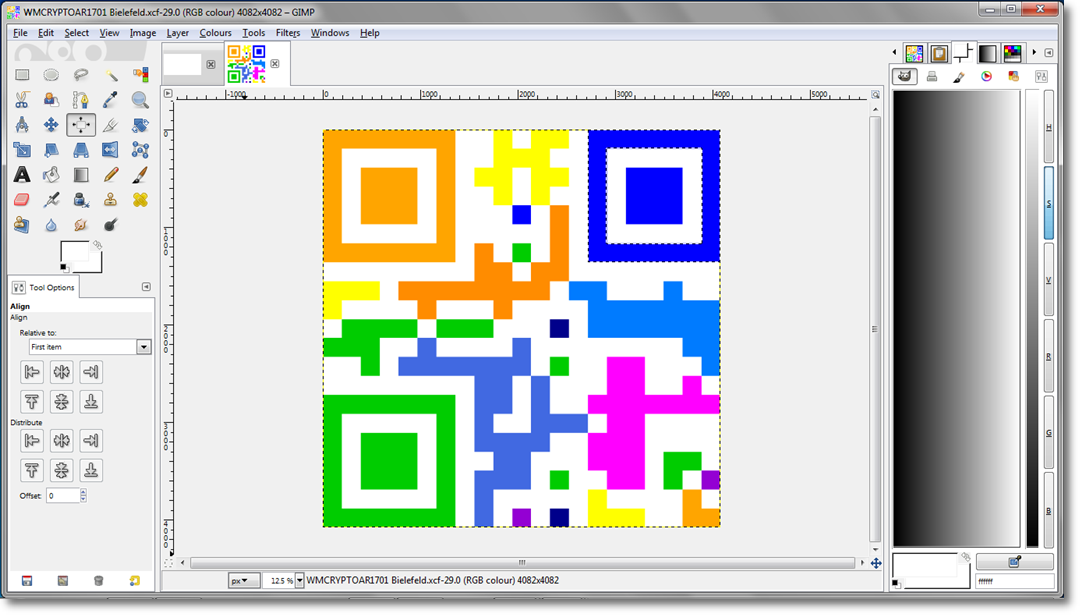Select the Rectangle Select tool
The width and height of the screenshot is (1080, 615).
(22, 74)
